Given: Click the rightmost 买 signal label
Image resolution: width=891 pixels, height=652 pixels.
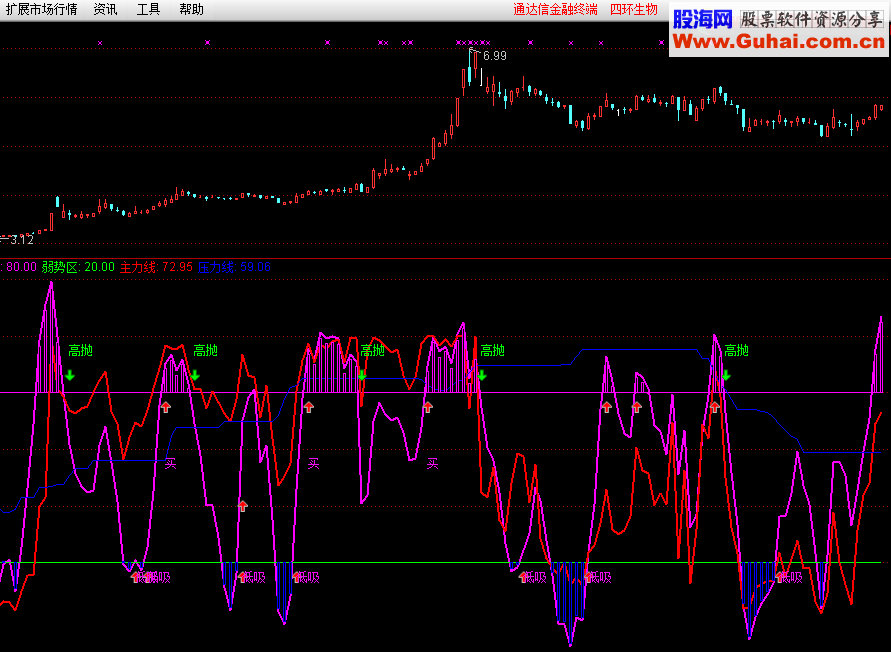Looking at the screenshot, I should [x=432, y=464].
